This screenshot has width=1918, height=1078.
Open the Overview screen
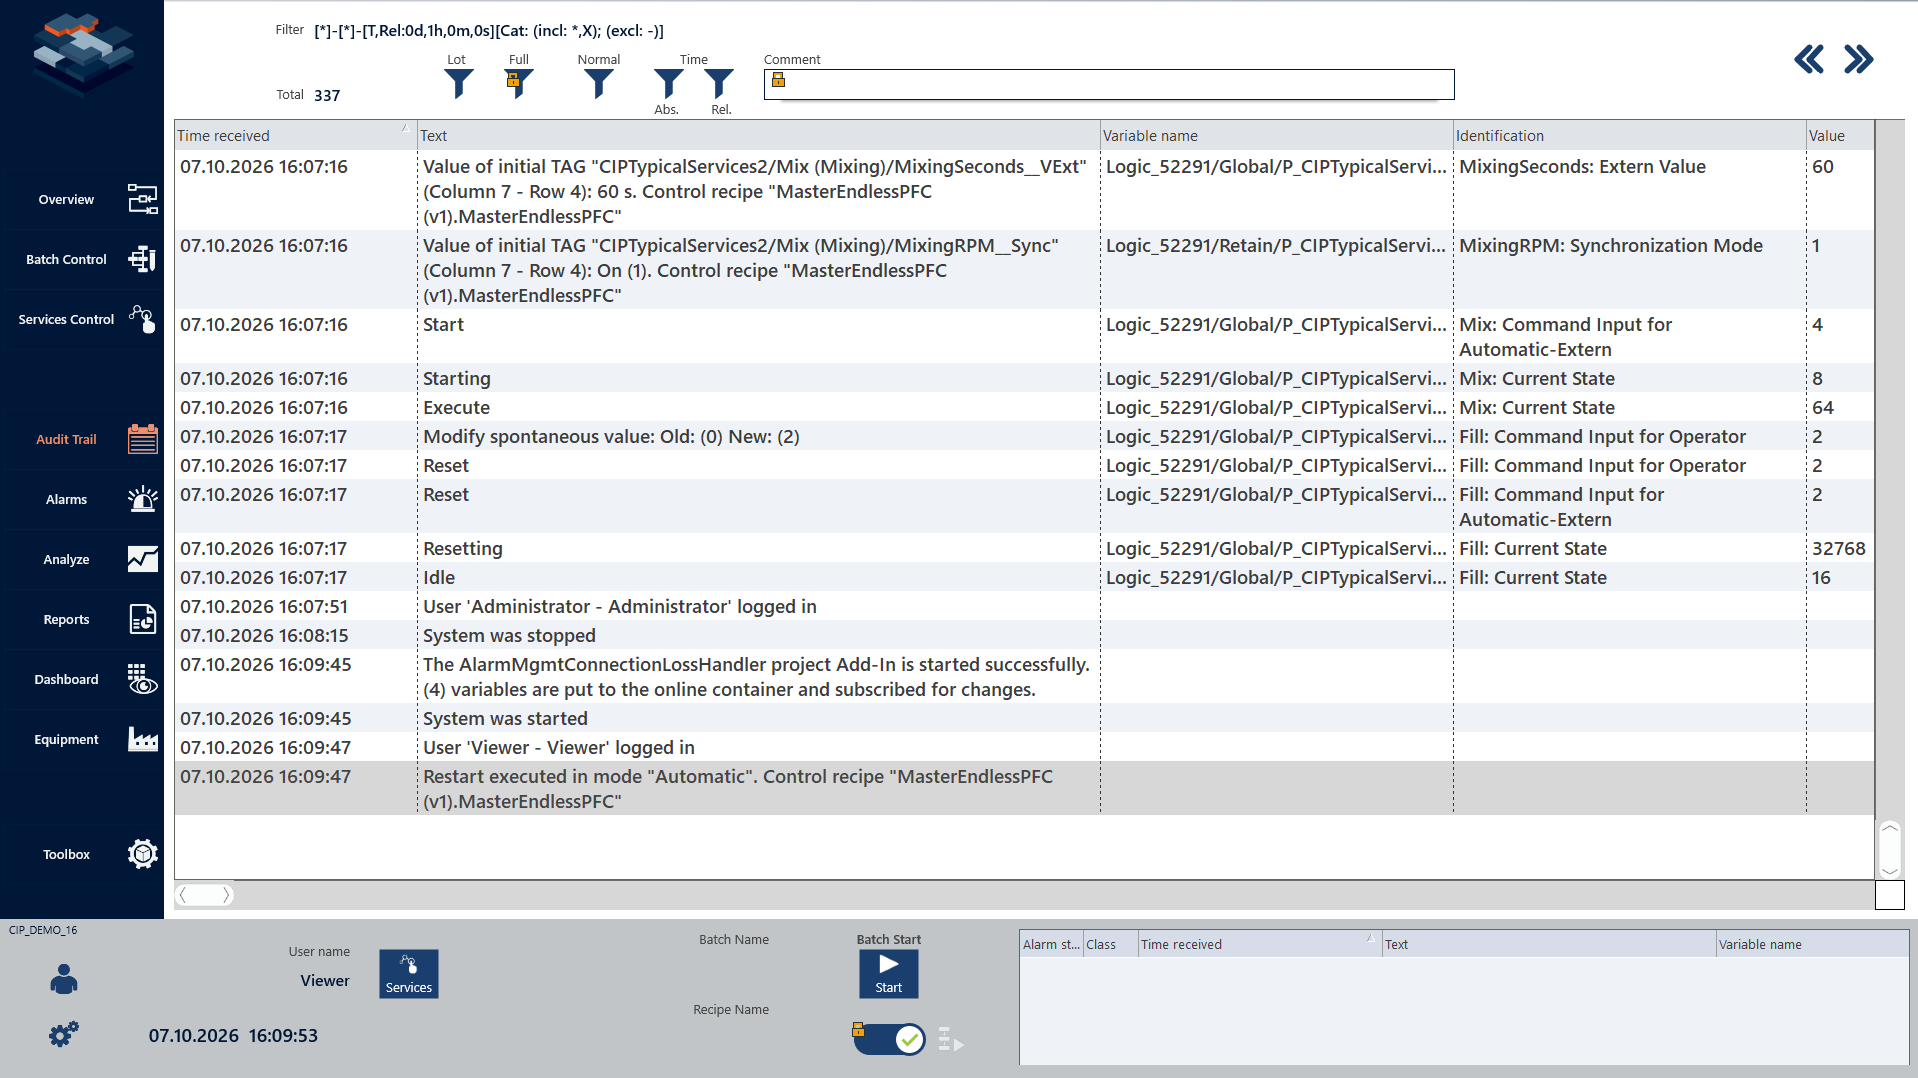[82, 199]
